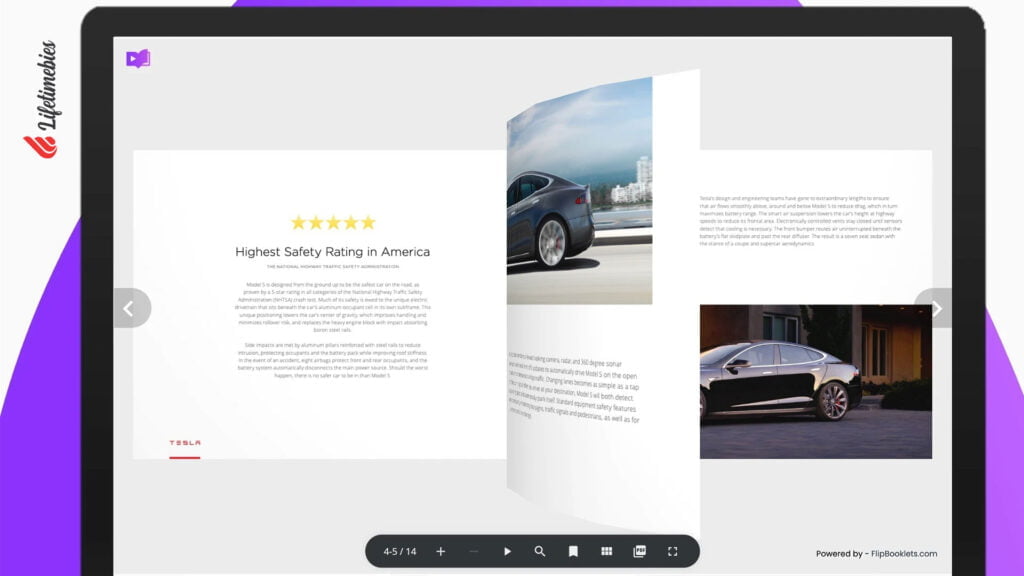Click the black Tesla car photo

click(x=816, y=381)
